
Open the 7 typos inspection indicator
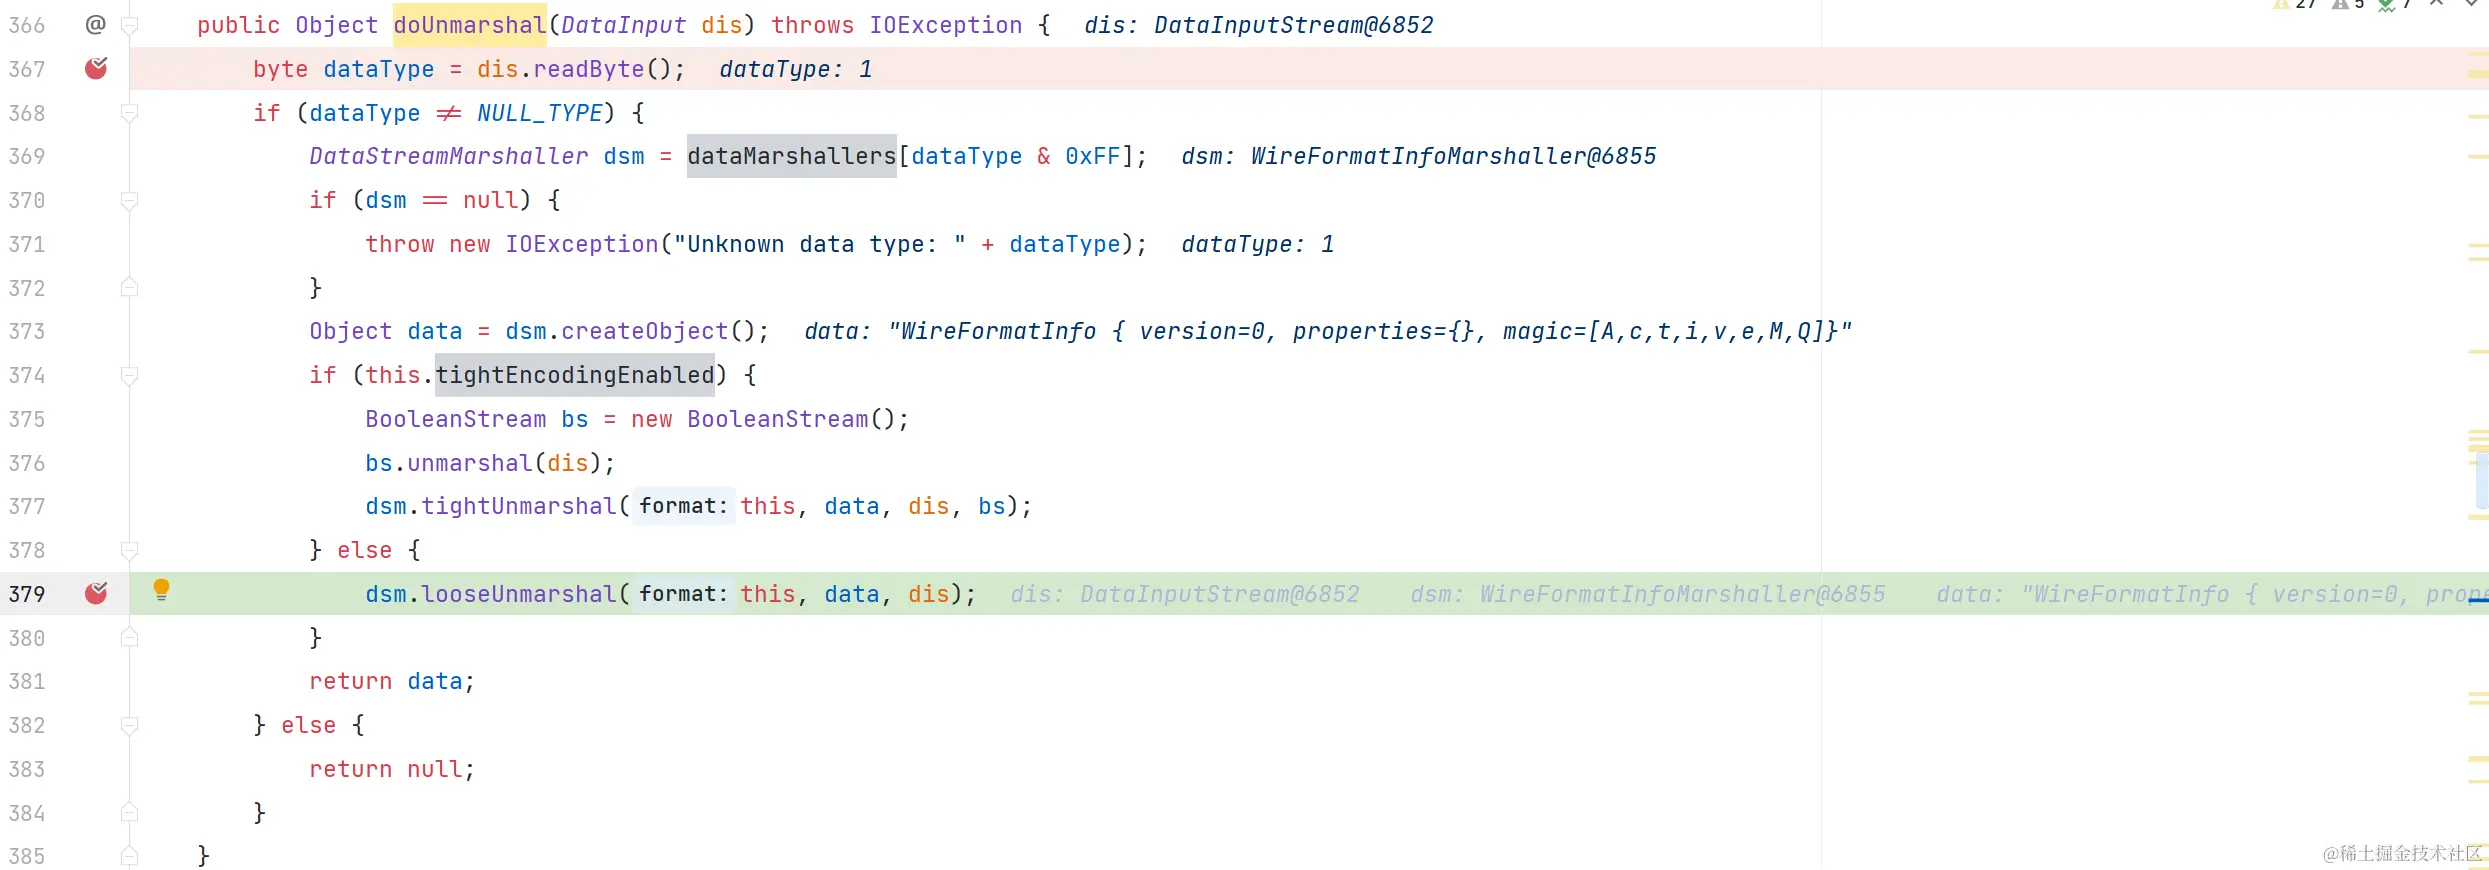click(x=2395, y=4)
